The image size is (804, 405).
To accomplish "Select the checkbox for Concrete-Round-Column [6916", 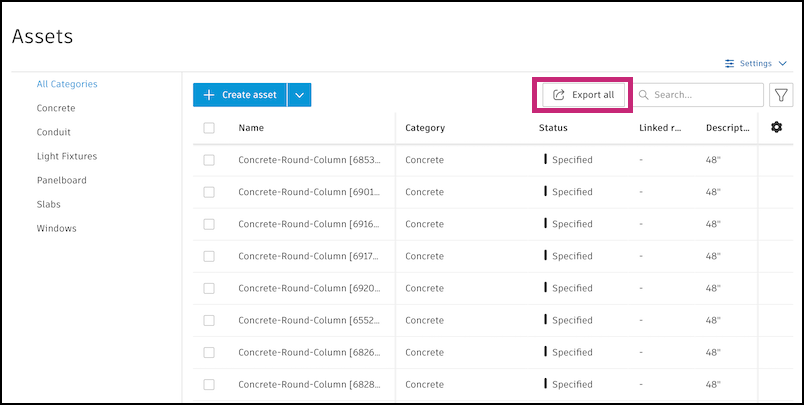I will point(209,224).
